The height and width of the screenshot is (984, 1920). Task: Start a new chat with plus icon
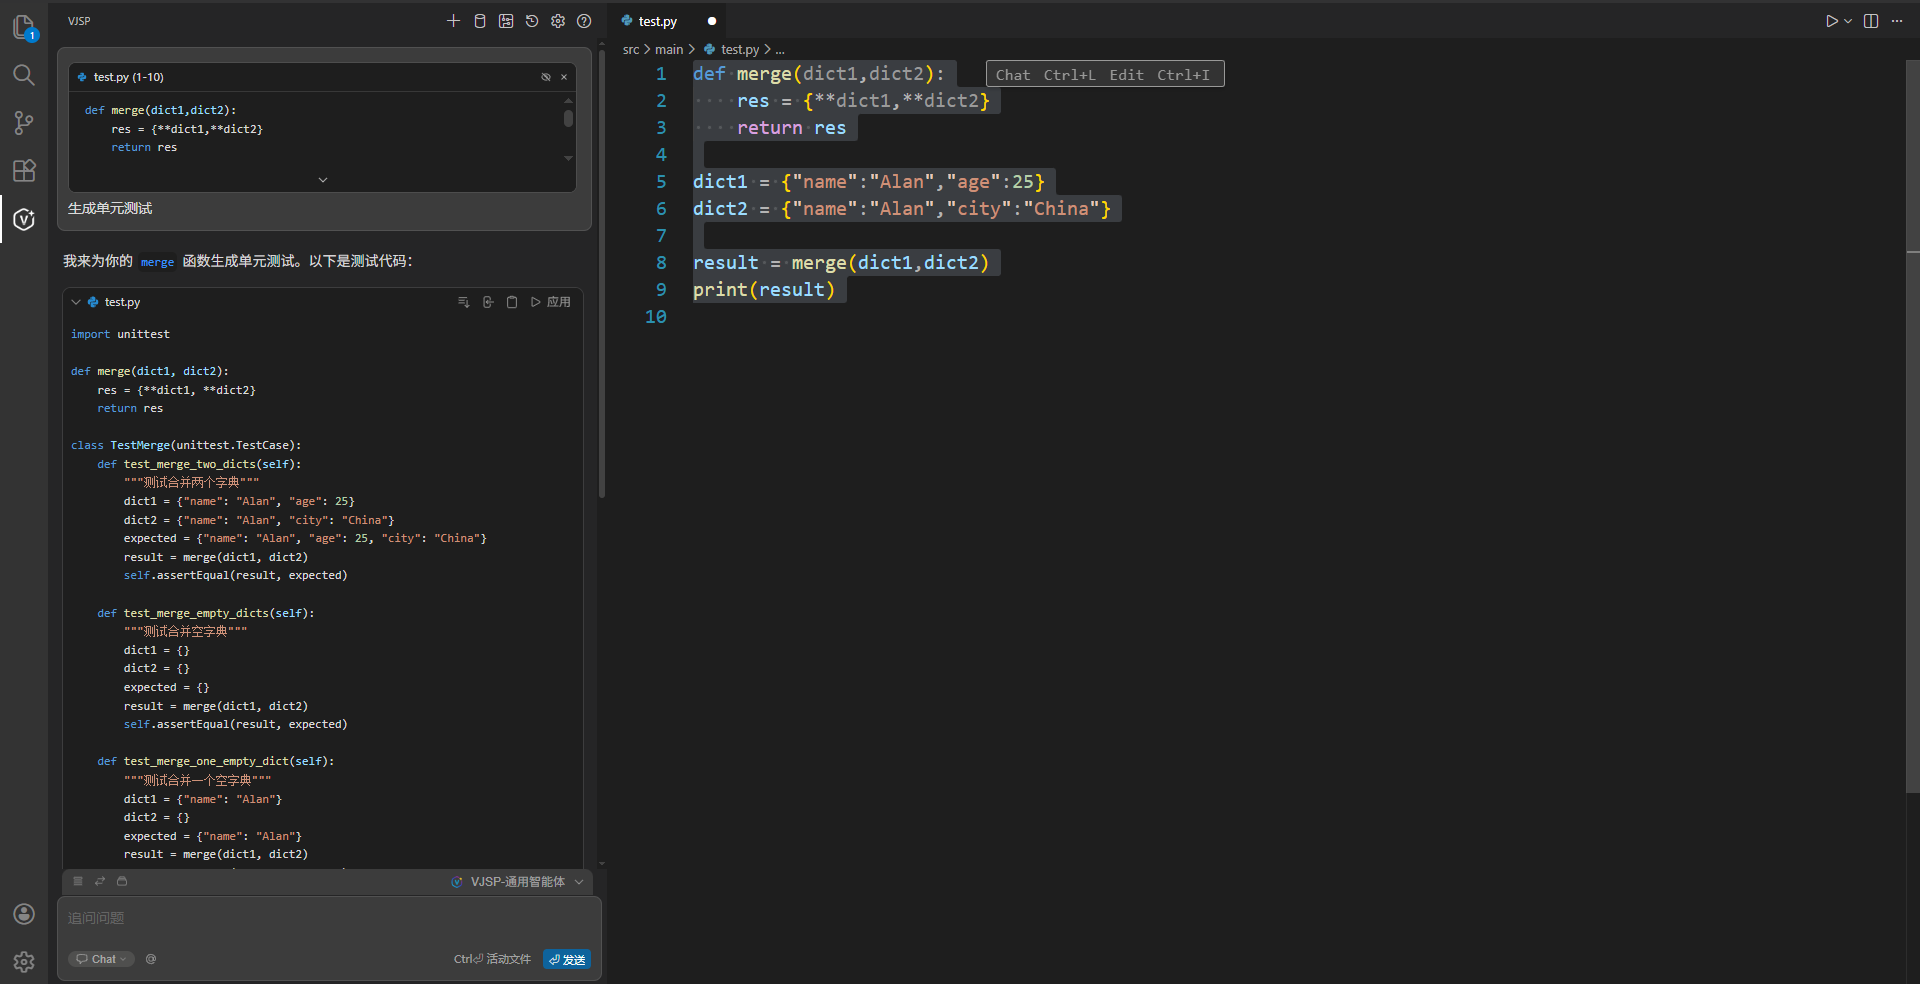pyautogui.click(x=453, y=21)
